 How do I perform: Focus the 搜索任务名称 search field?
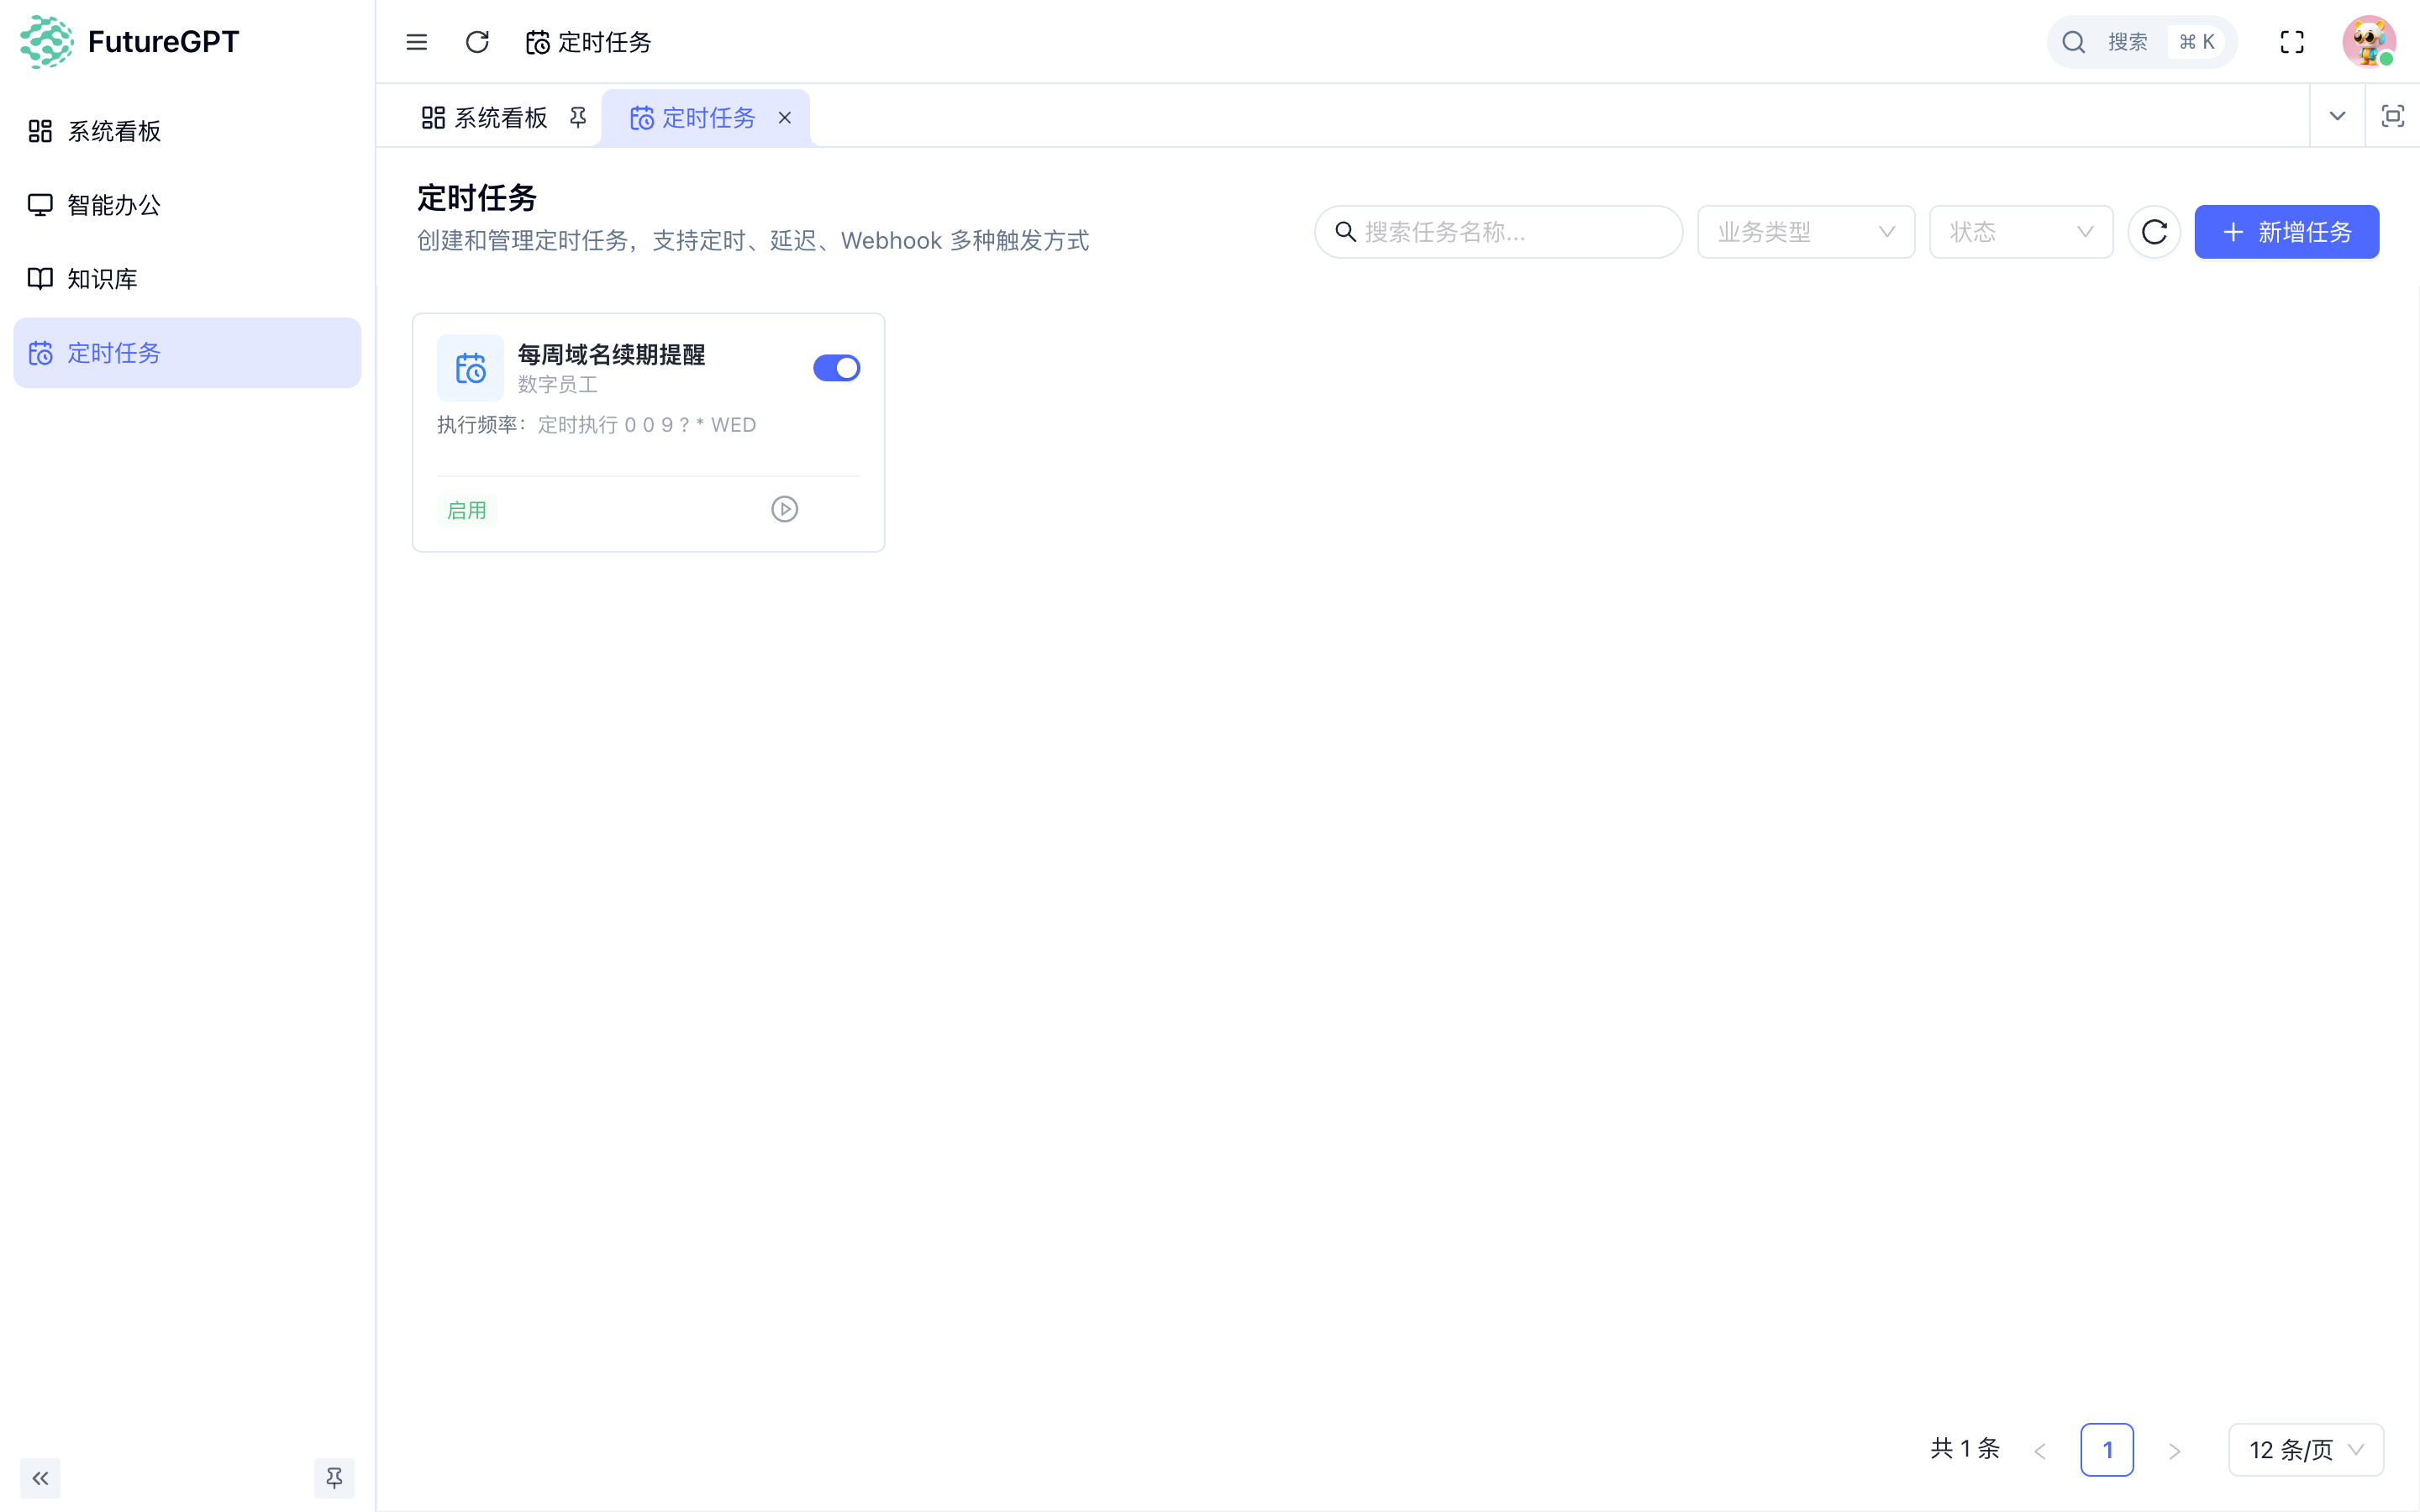point(1498,232)
